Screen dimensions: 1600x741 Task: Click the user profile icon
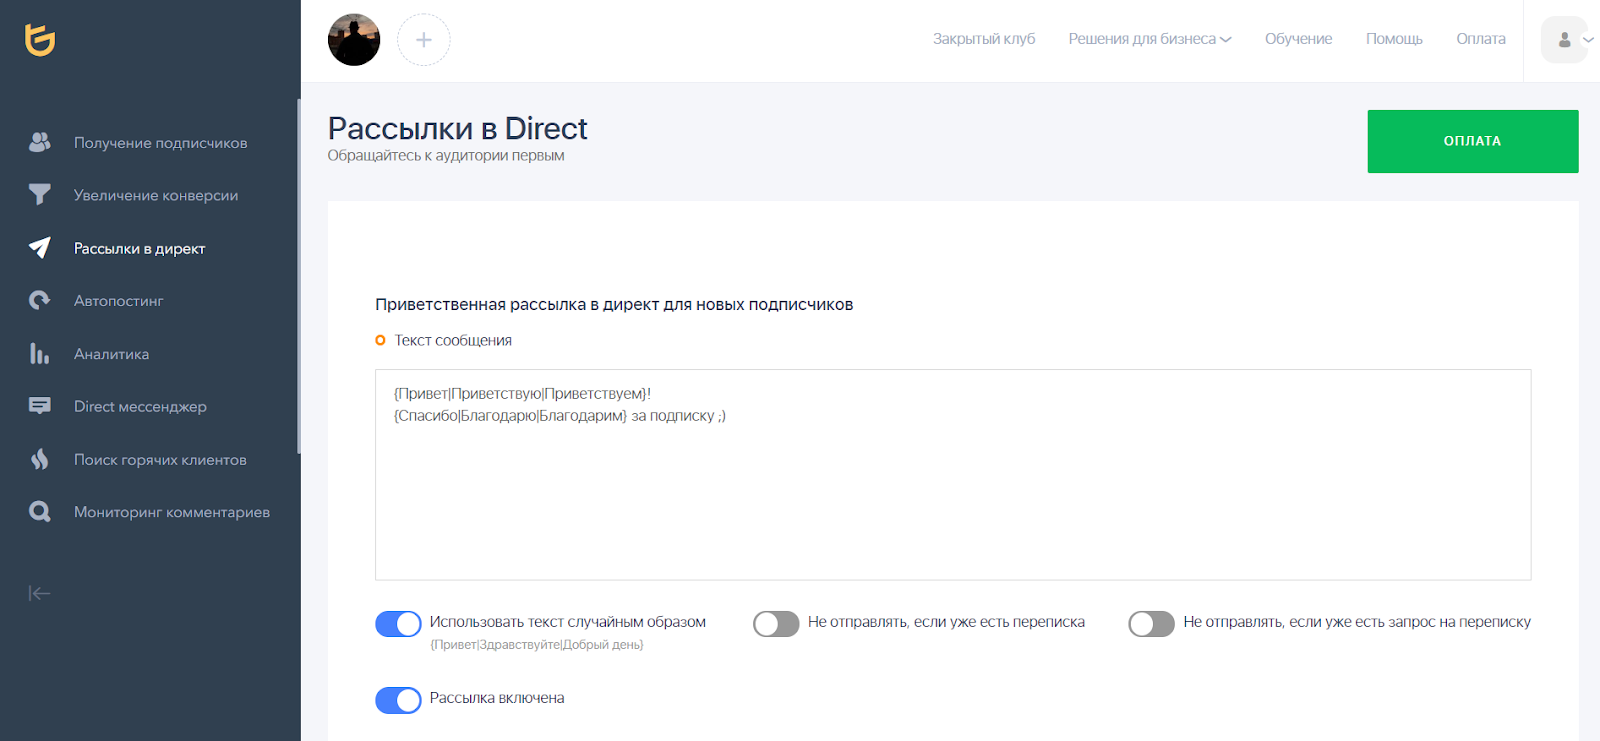pos(1565,40)
